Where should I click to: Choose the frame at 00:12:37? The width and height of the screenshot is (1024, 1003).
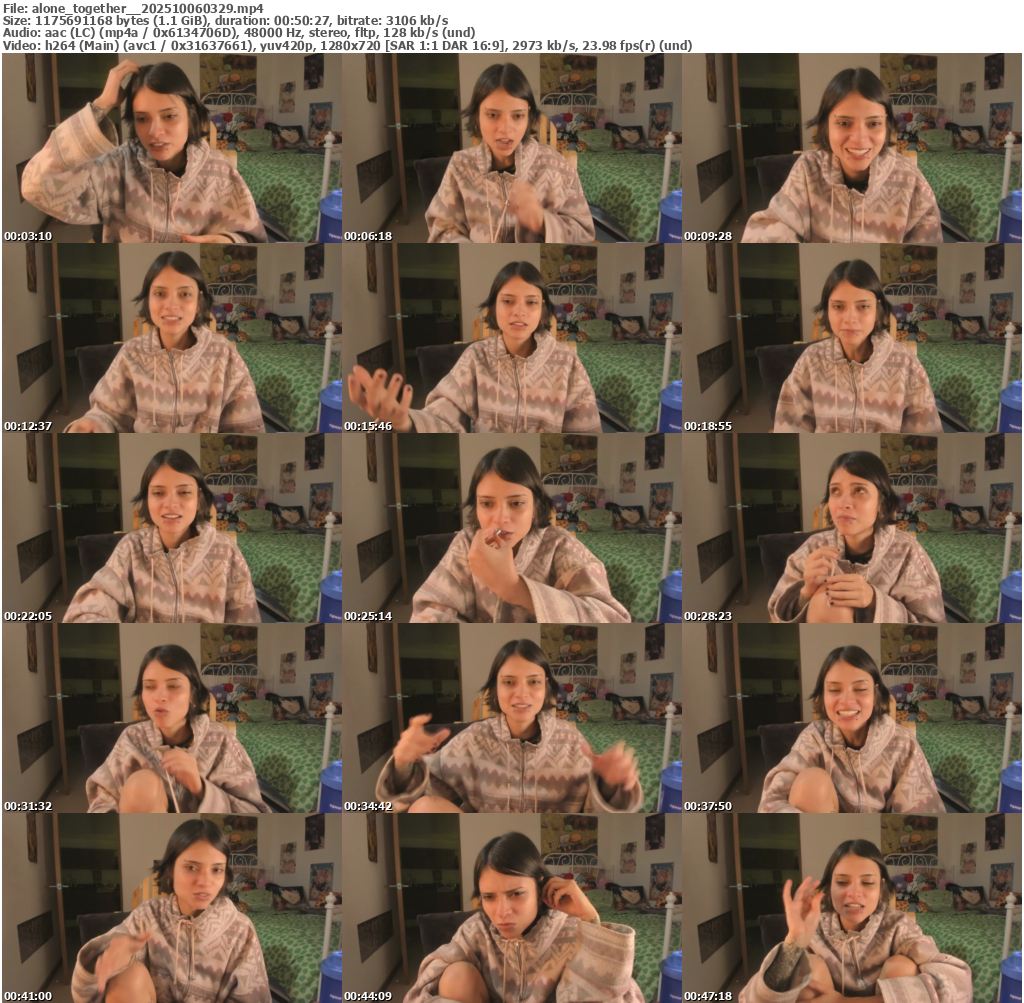(x=171, y=338)
